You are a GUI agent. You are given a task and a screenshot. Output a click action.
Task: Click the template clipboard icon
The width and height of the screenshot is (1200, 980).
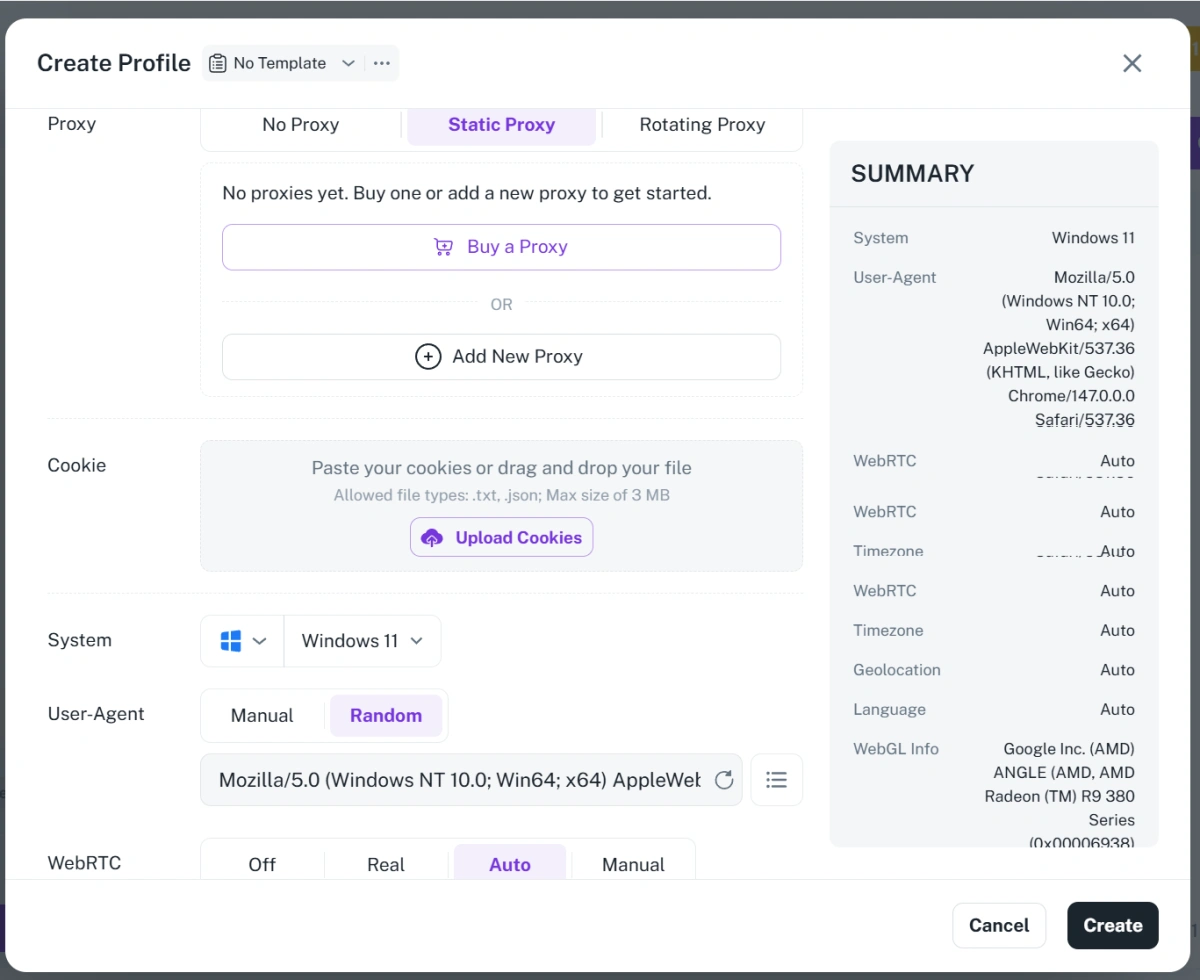pyautogui.click(x=217, y=63)
